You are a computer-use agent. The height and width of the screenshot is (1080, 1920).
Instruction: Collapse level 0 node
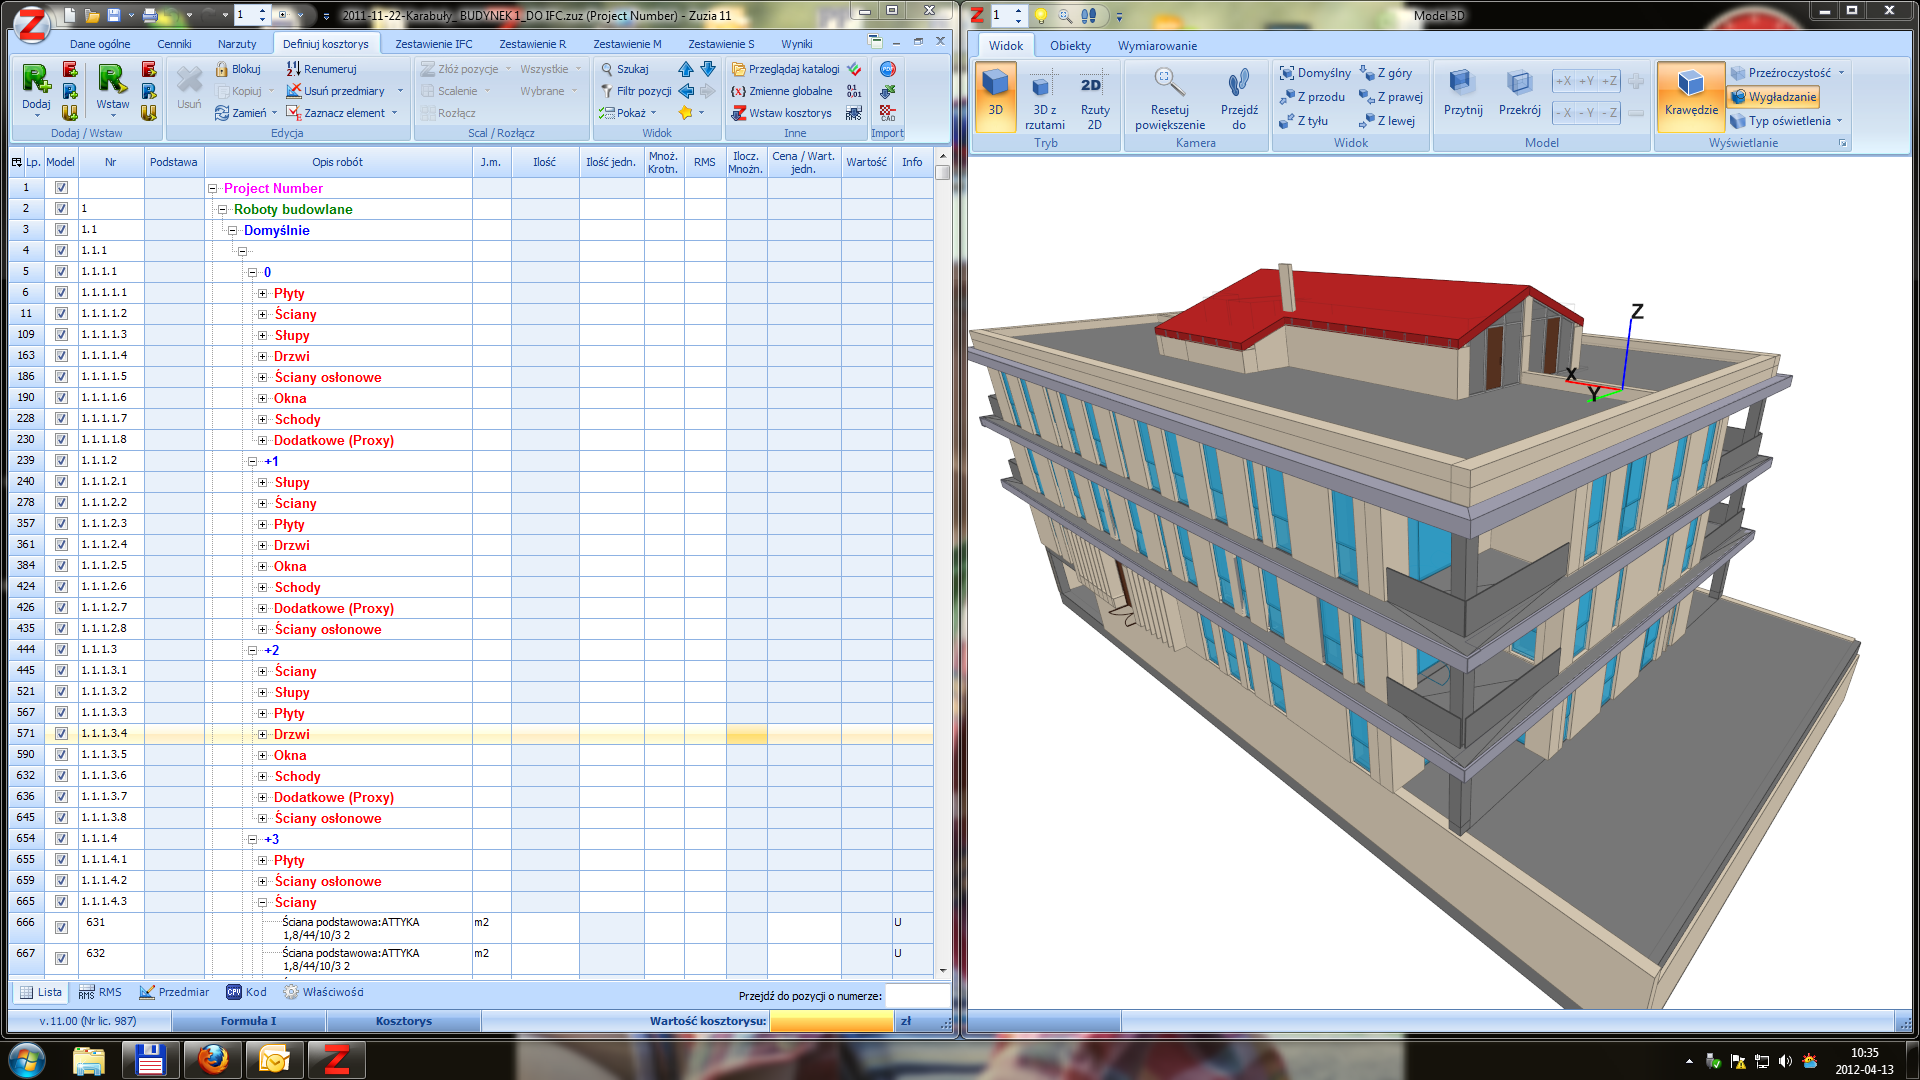(x=252, y=273)
